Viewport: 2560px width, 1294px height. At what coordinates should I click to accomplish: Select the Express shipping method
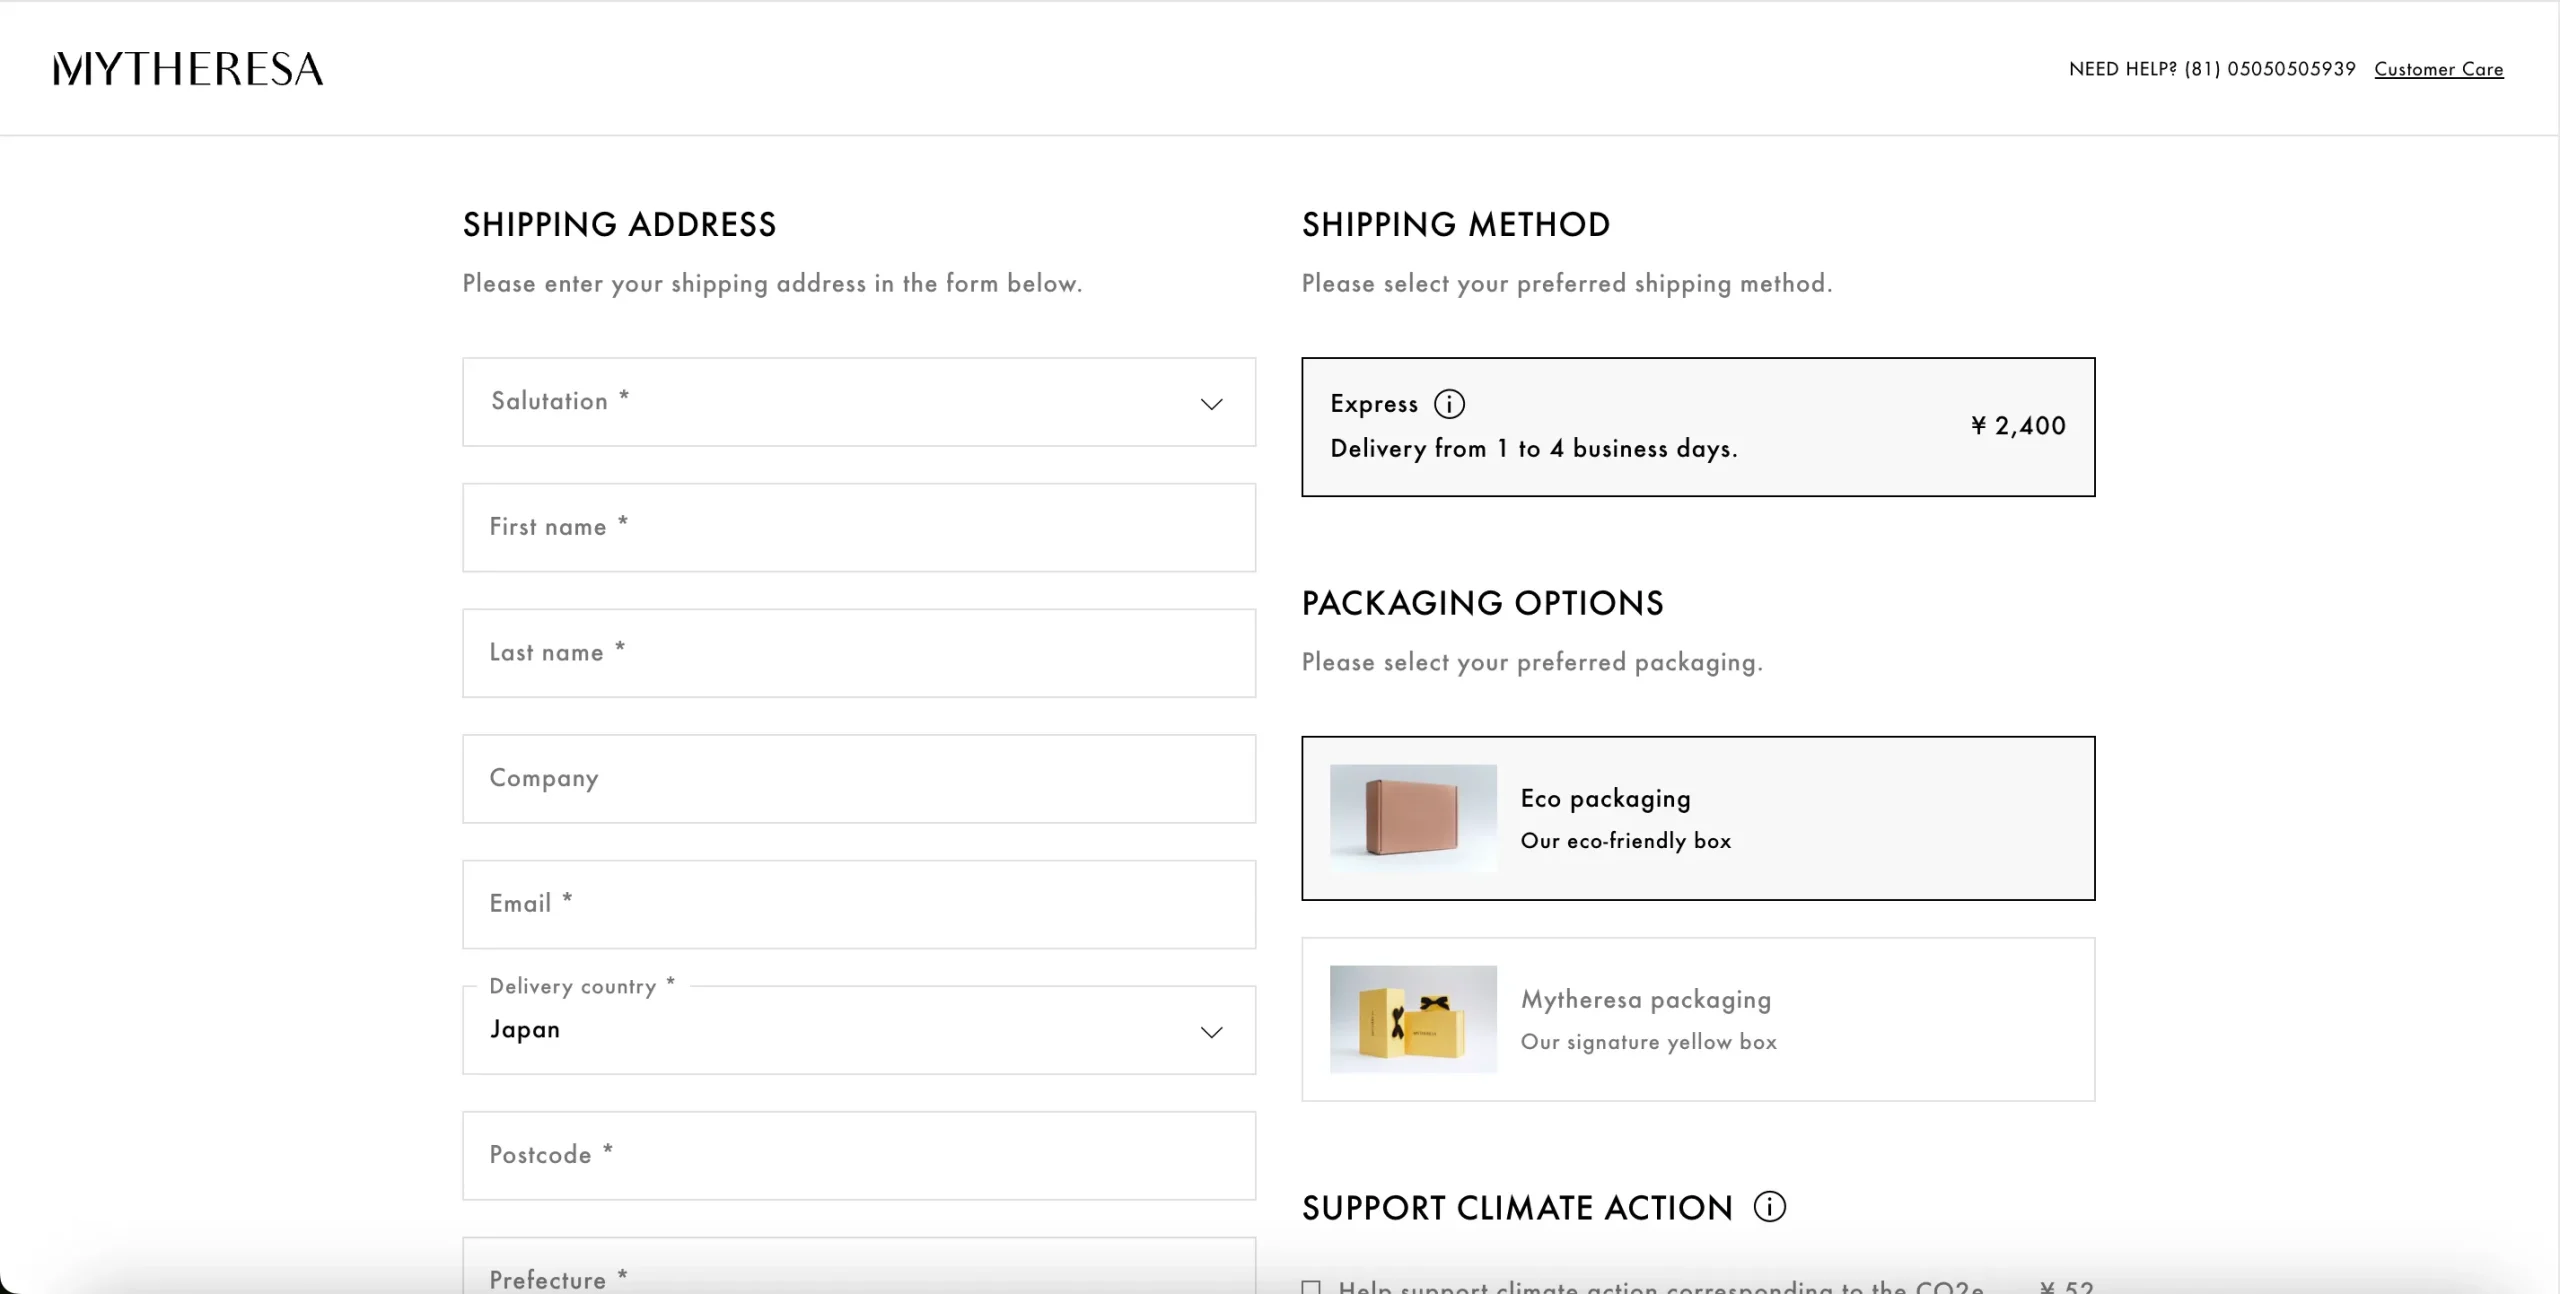pos(1698,427)
